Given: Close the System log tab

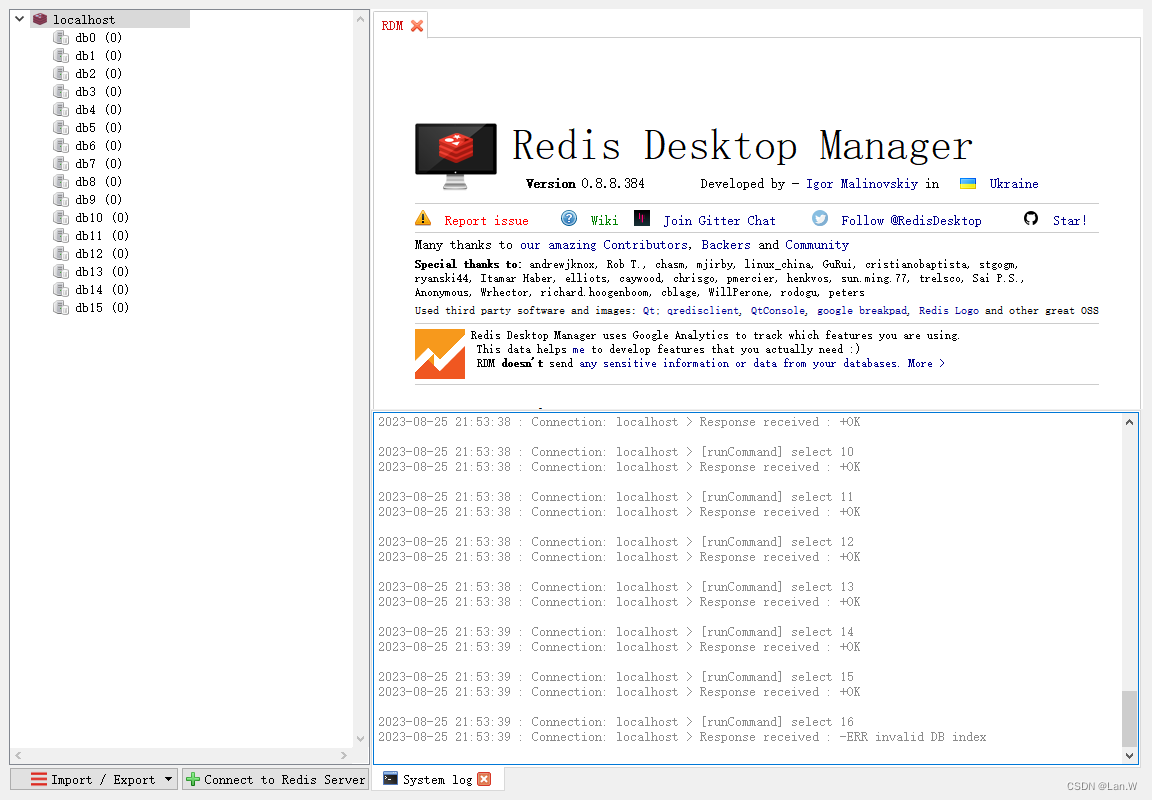Looking at the screenshot, I should coord(484,779).
